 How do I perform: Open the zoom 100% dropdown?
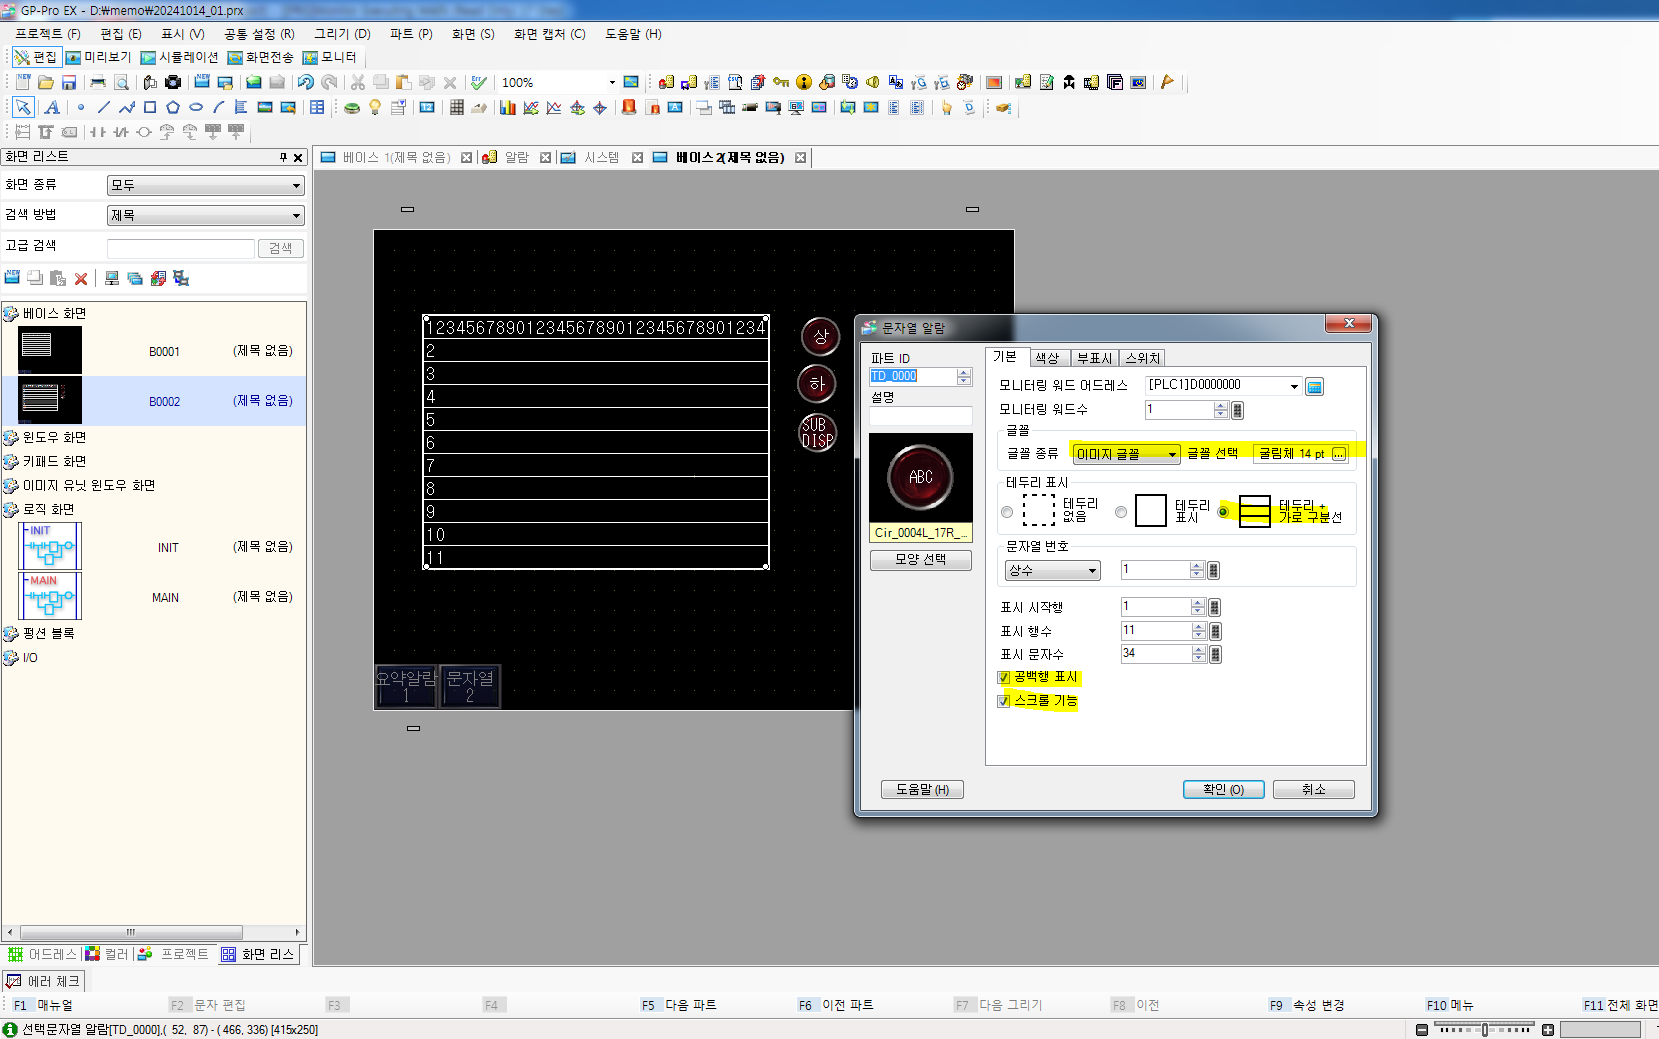pyautogui.click(x=612, y=82)
